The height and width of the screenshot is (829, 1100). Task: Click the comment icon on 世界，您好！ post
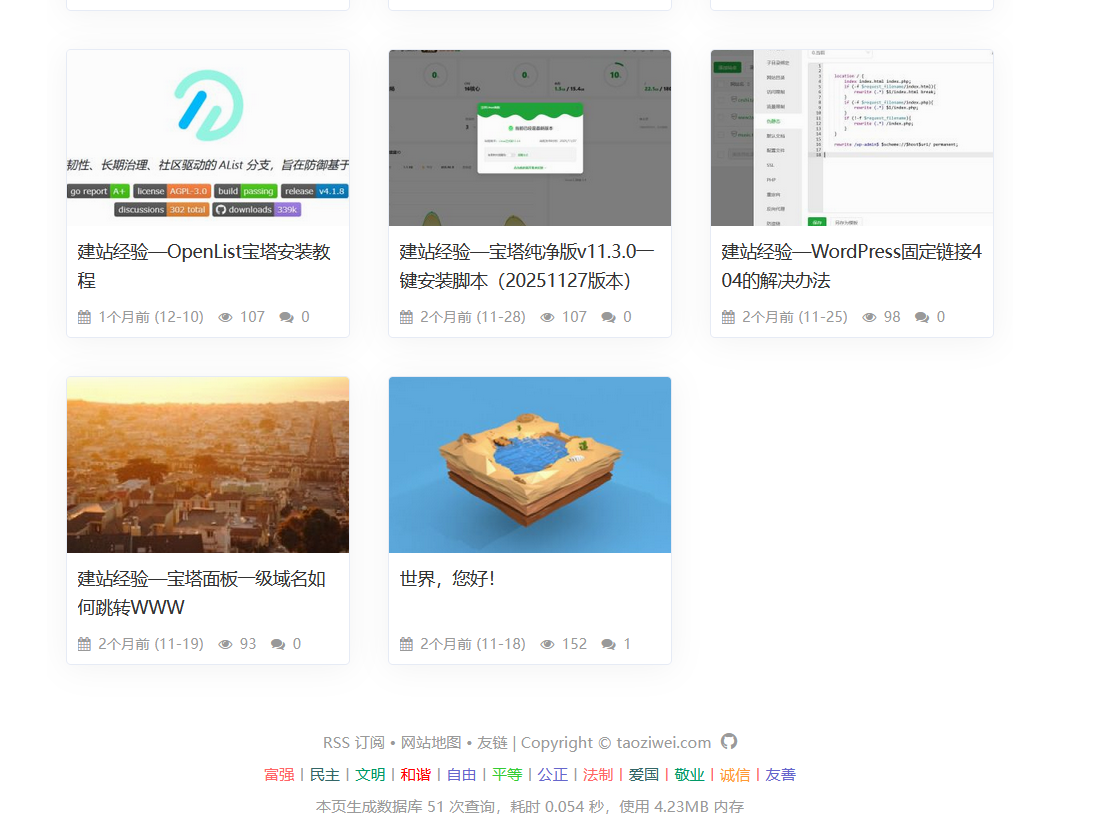pos(610,644)
